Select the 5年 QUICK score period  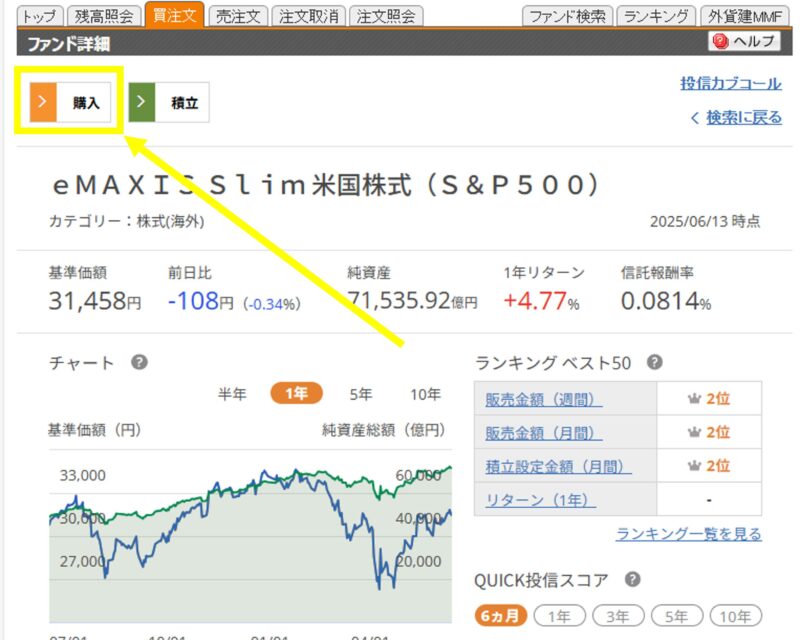click(677, 616)
